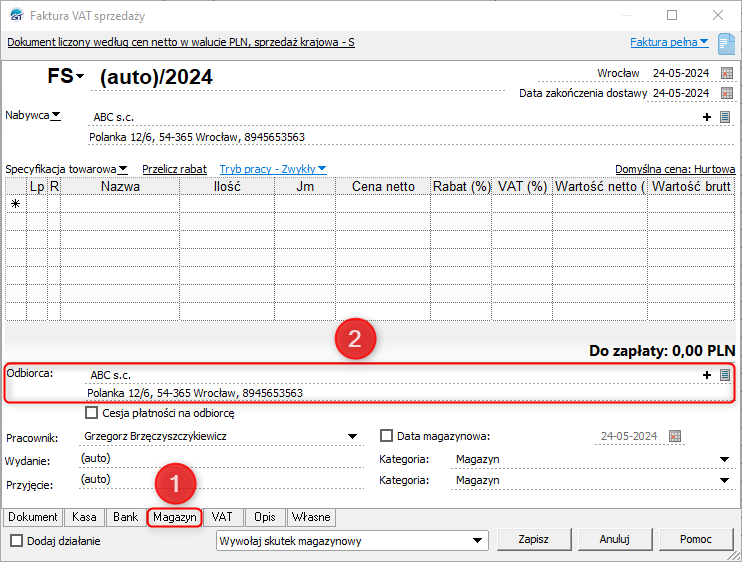Click the document icon next to Faktura pełna
The image size is (742, 562).
(x=726, y=42)
